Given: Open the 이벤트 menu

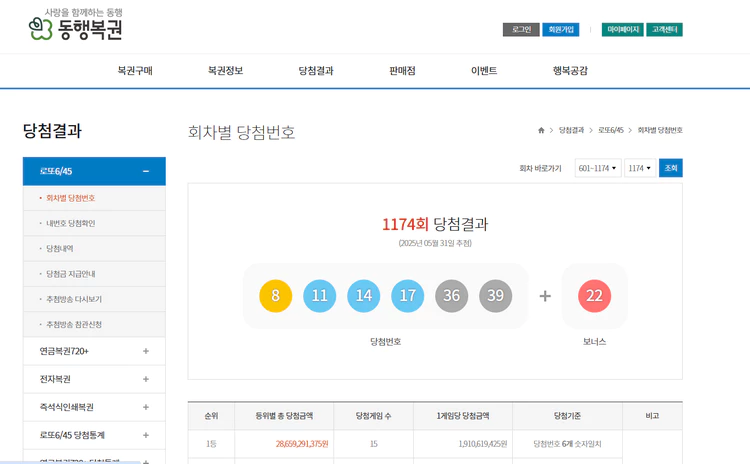Looking at the screenshot, I should (484, 71).
